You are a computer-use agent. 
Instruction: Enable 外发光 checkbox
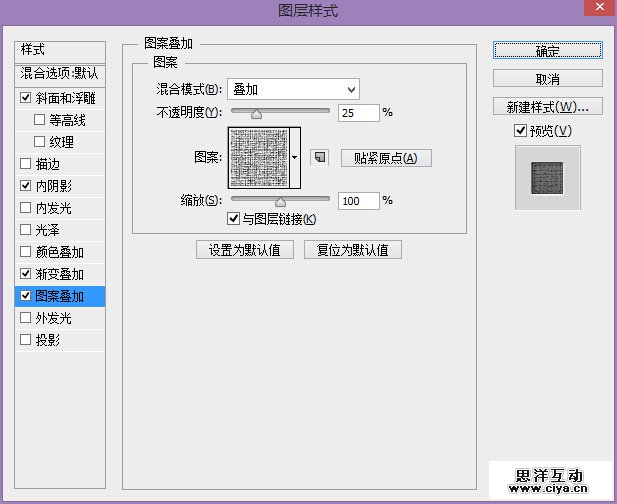(x=26, y=318)
